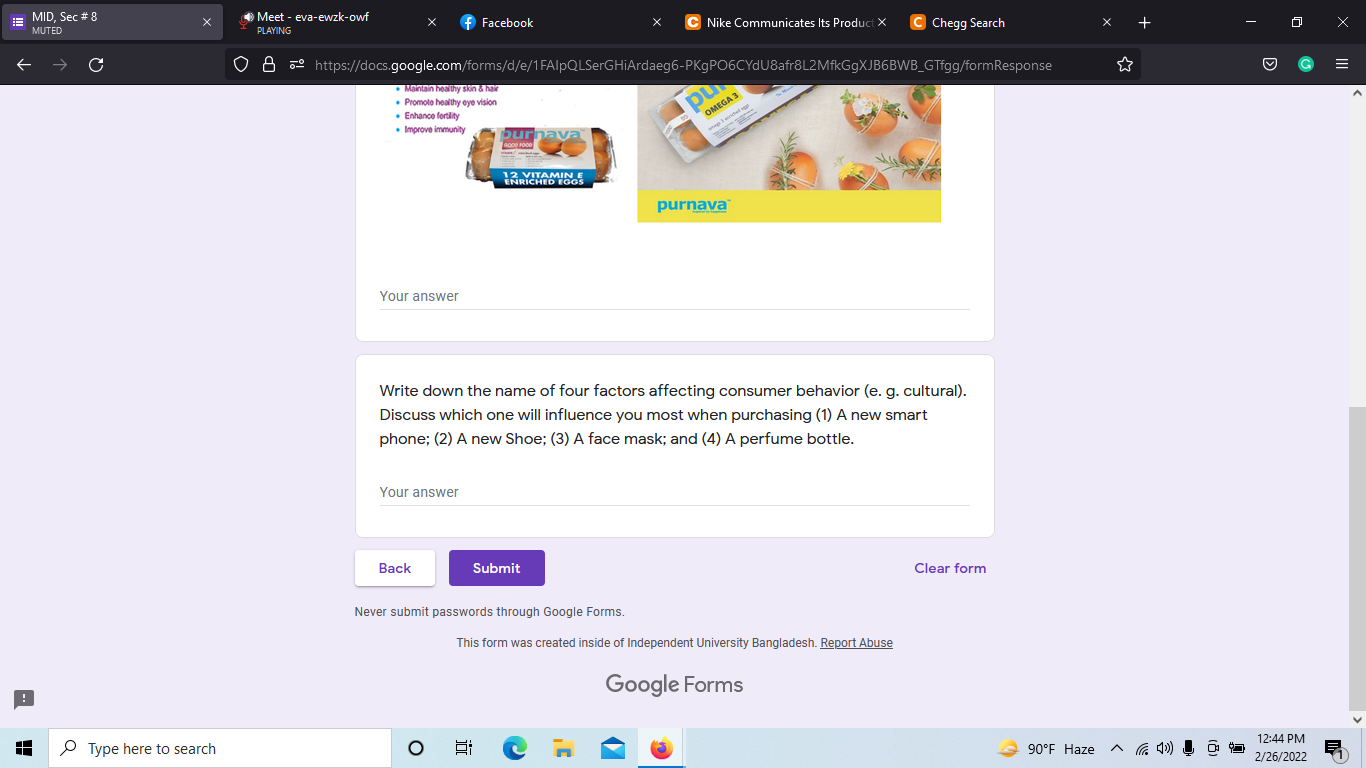Open the Windows Start menu
The image size is (1366, 768).
pyautogui.click(x=24, y=748)
